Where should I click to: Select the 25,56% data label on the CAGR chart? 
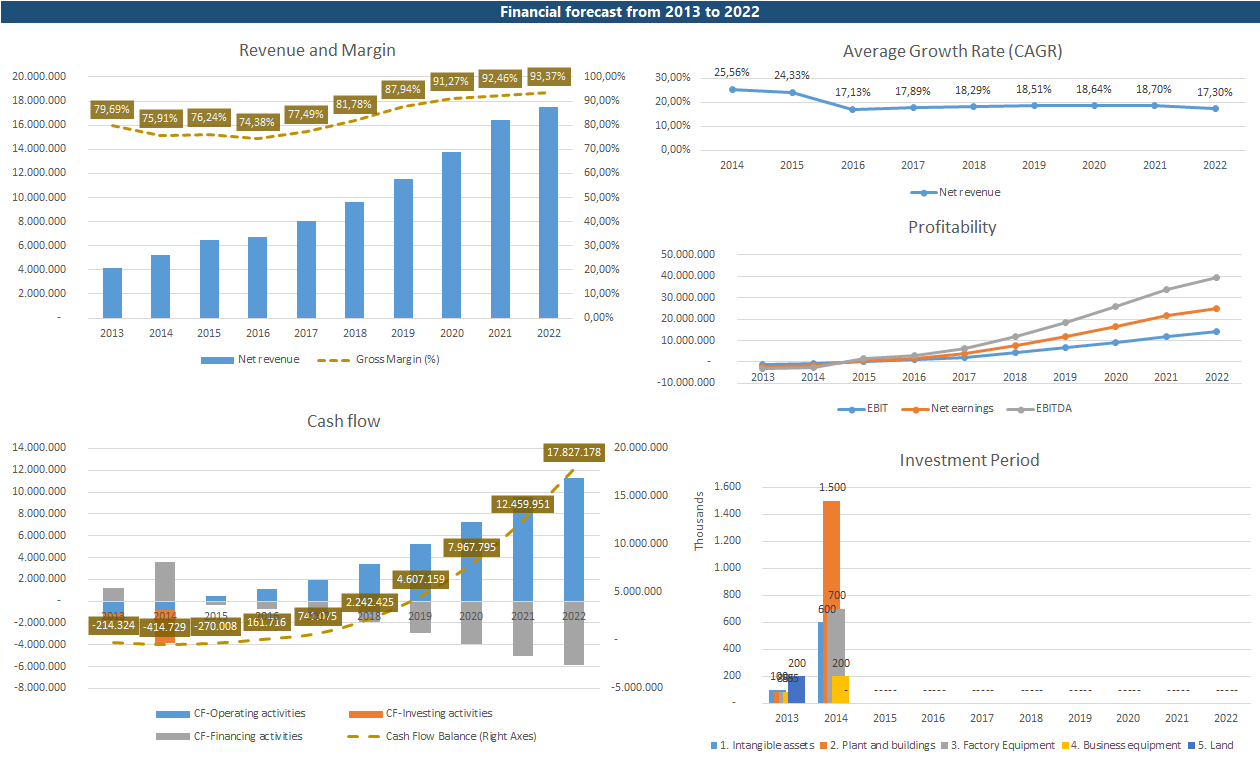[733, 73]
